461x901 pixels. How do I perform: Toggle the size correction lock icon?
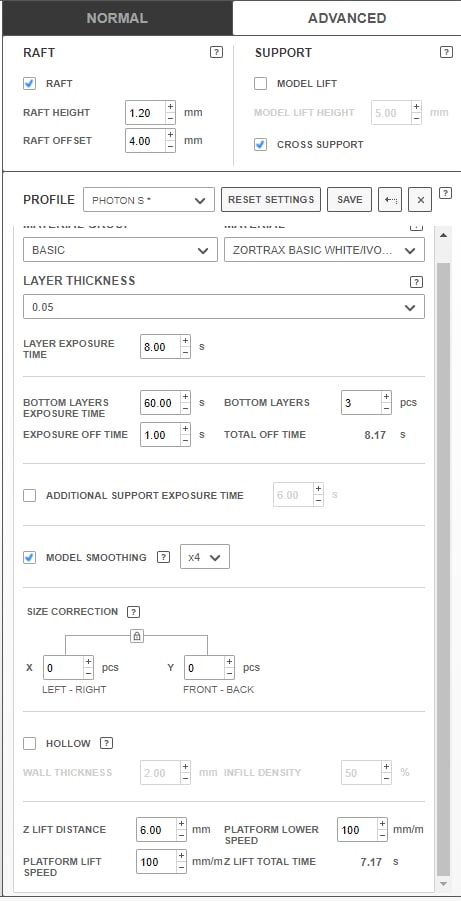click(137, 636)
